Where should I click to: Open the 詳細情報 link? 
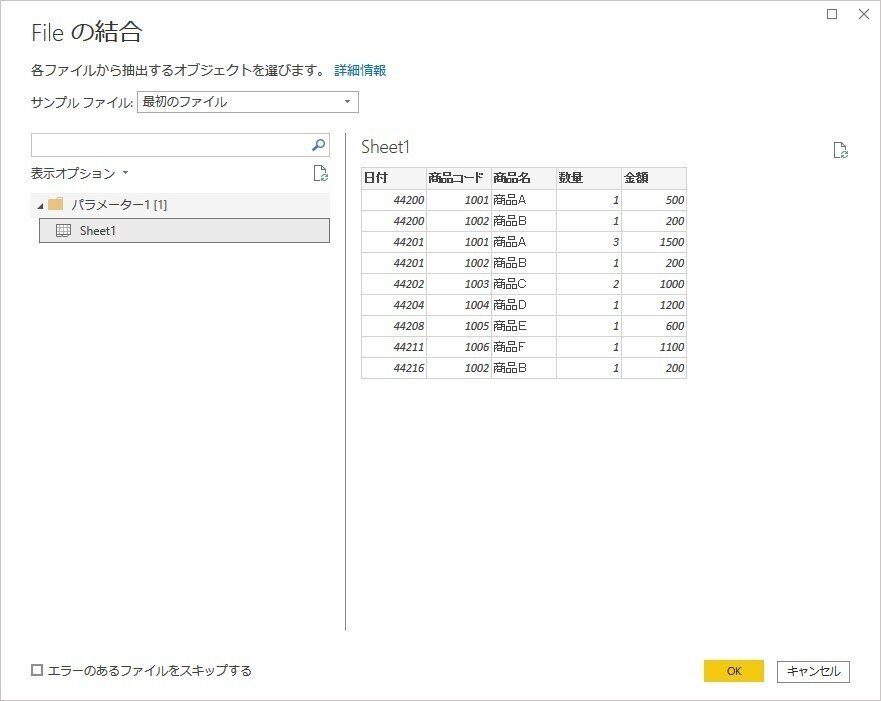click(360, 70)
